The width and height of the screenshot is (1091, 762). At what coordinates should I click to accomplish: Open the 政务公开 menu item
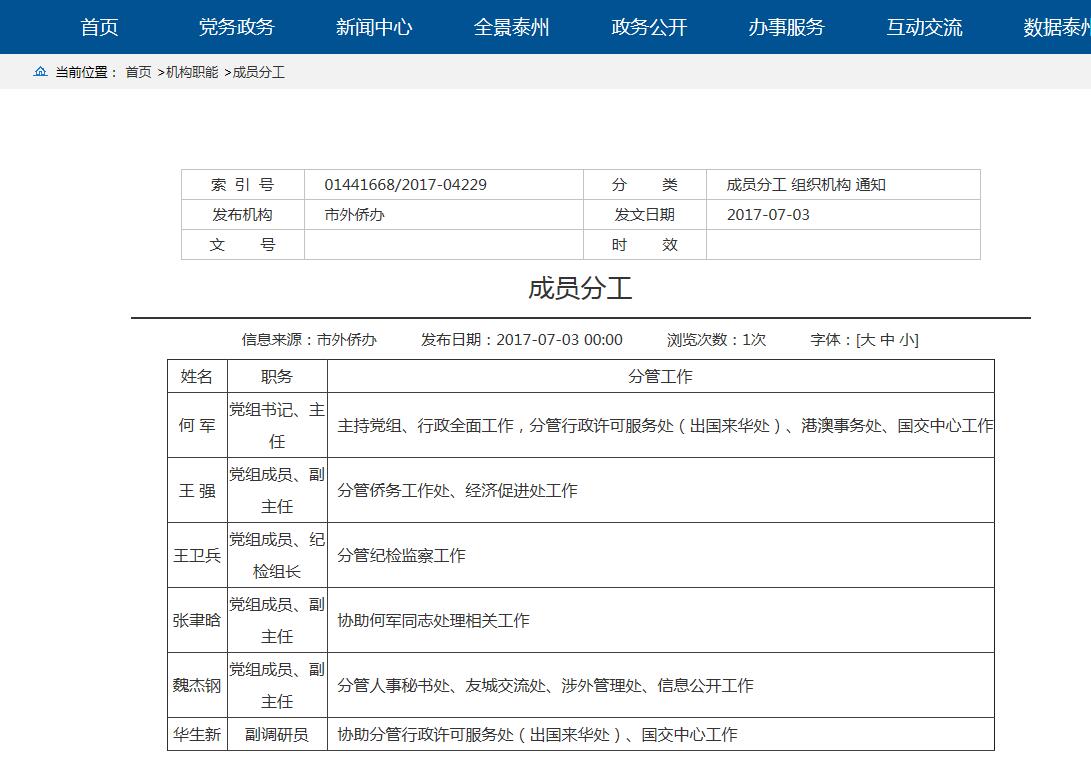pos(649,27)
